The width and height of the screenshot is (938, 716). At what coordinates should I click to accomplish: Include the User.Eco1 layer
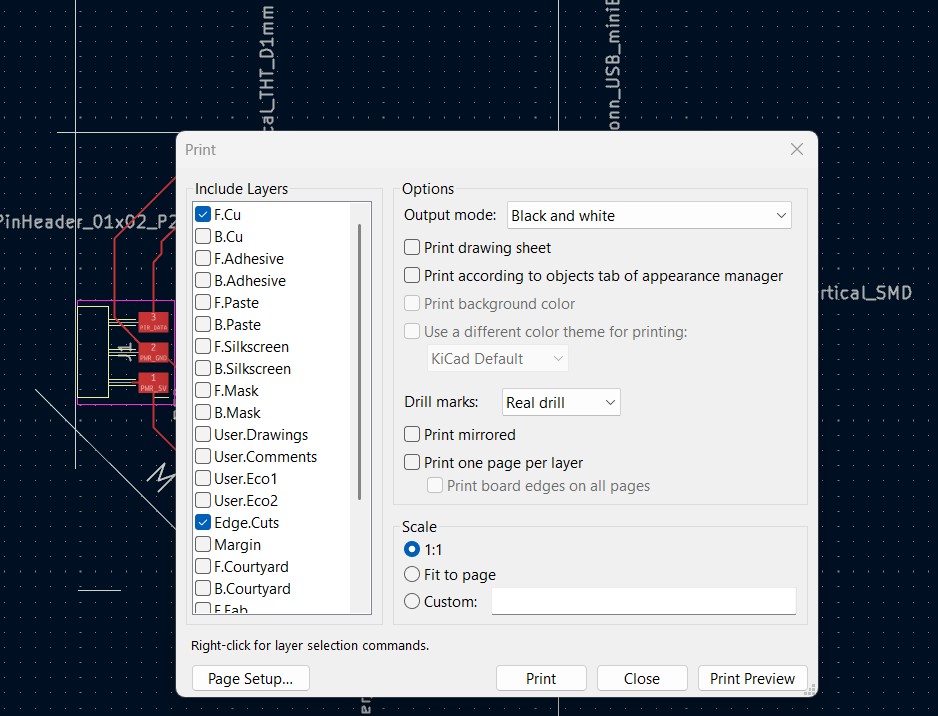click(203, 479)
